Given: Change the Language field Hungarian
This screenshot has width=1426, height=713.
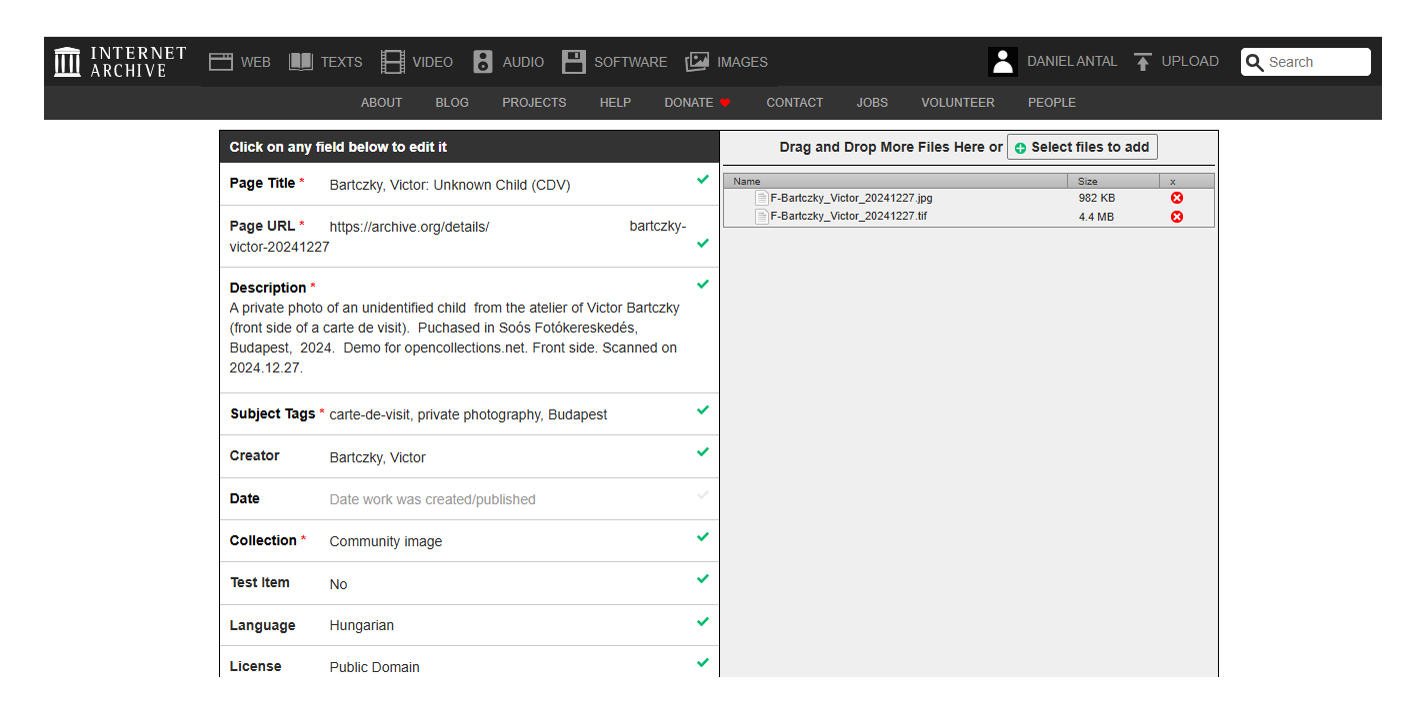Looking at the screenshot, I should [362, 625].
